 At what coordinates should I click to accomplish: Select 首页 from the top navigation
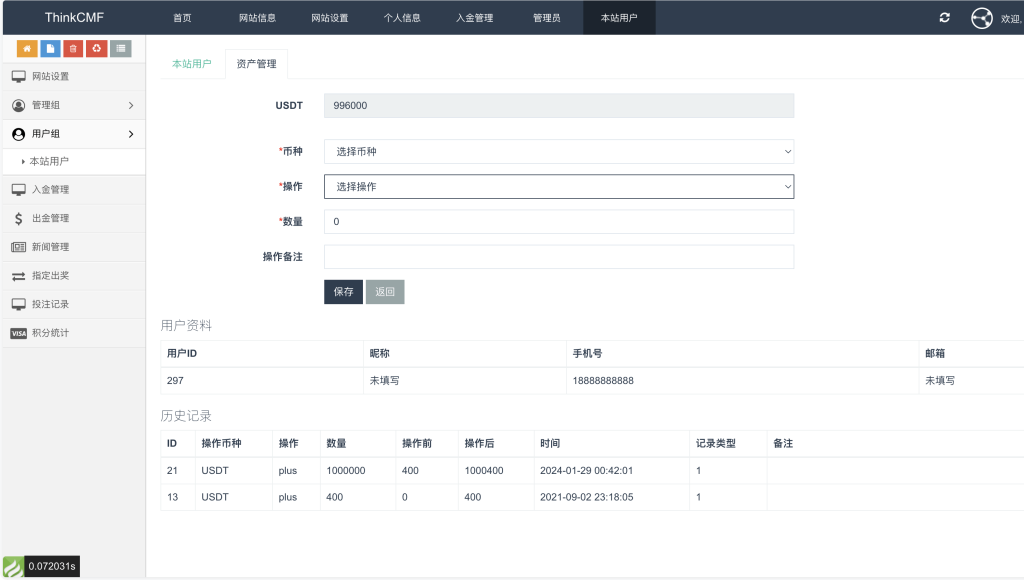pyautogui.click(x=181, y=17)
